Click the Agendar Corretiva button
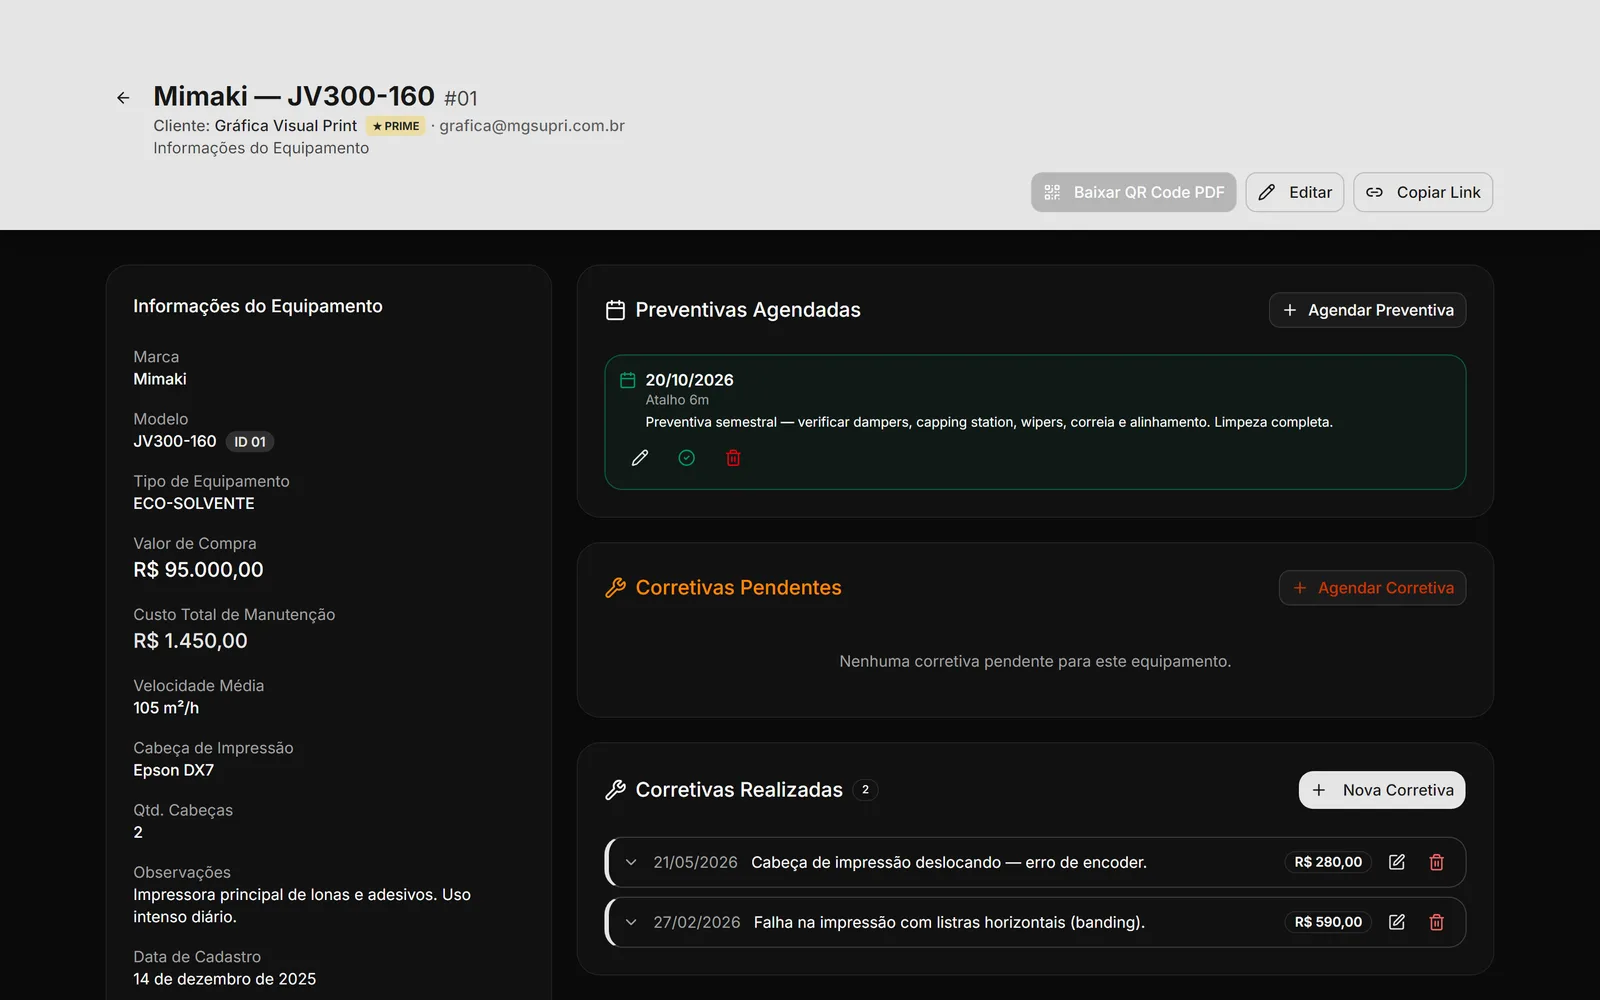The height and width of the screenshot is (1000, 1600). (x=1373, y=588)
